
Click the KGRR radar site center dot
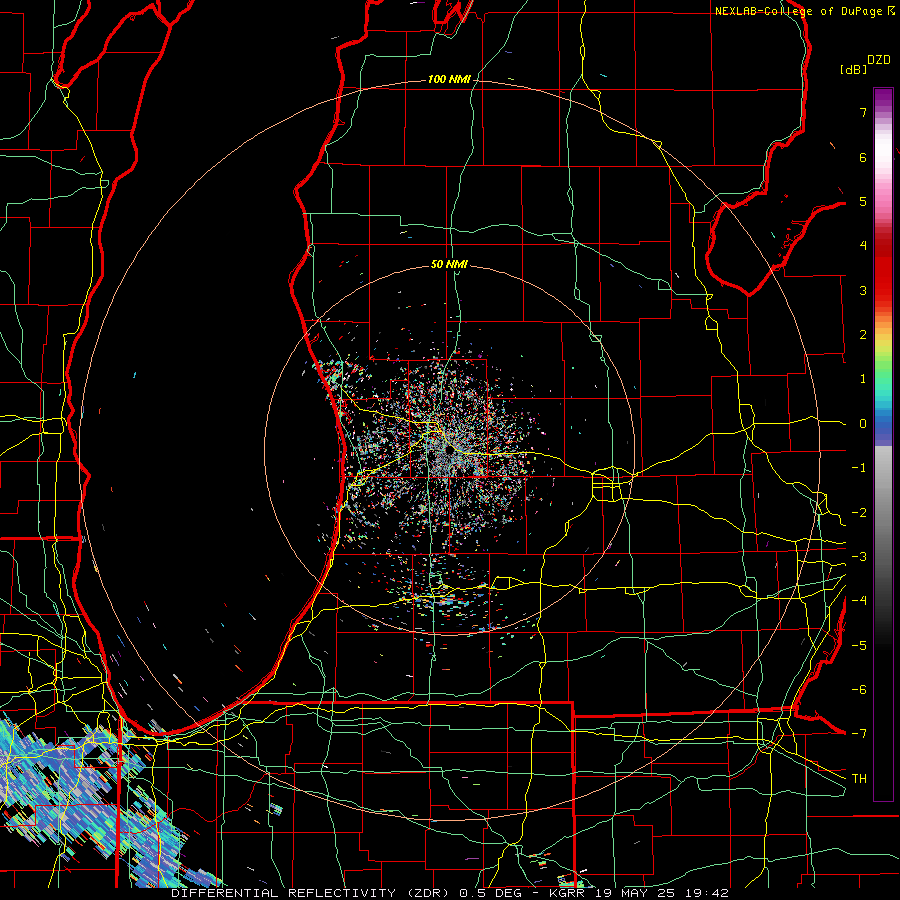tap(449, 452)
